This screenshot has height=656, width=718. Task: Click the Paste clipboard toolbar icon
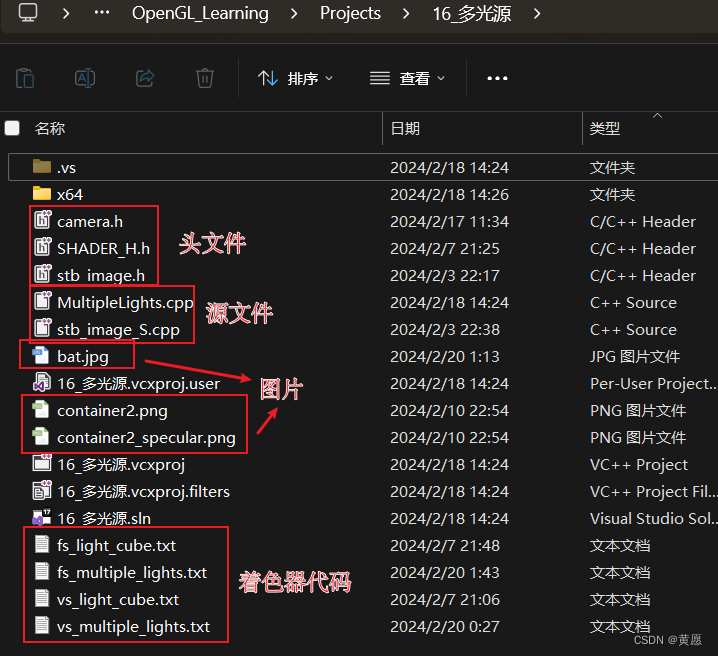coord(25,78)
